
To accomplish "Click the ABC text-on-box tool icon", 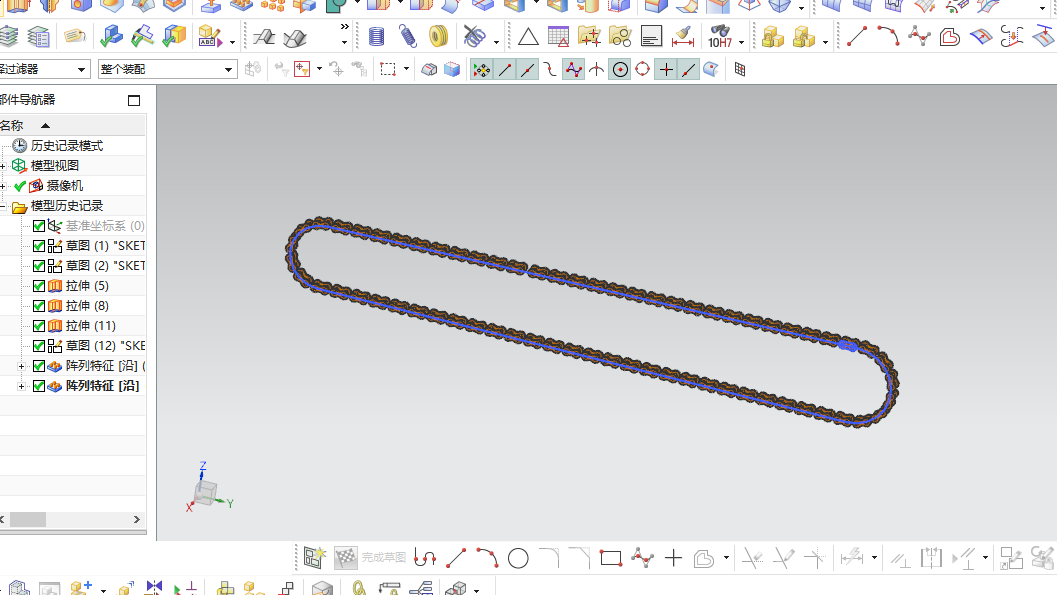I will 210,36.
